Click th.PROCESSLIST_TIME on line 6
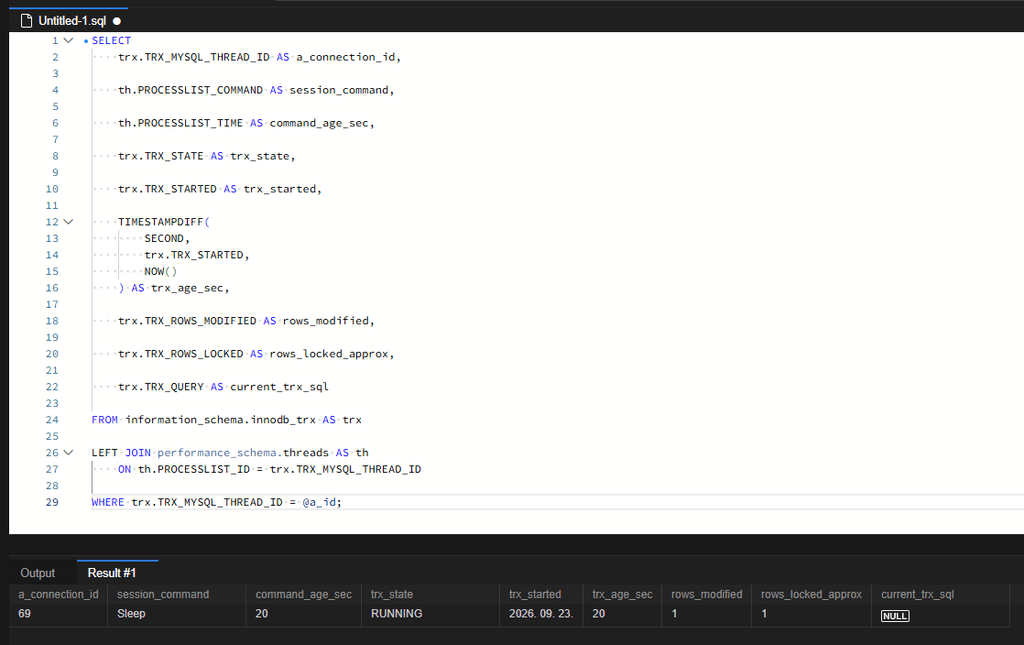The image size is (1024, 645). click(181, 123)
